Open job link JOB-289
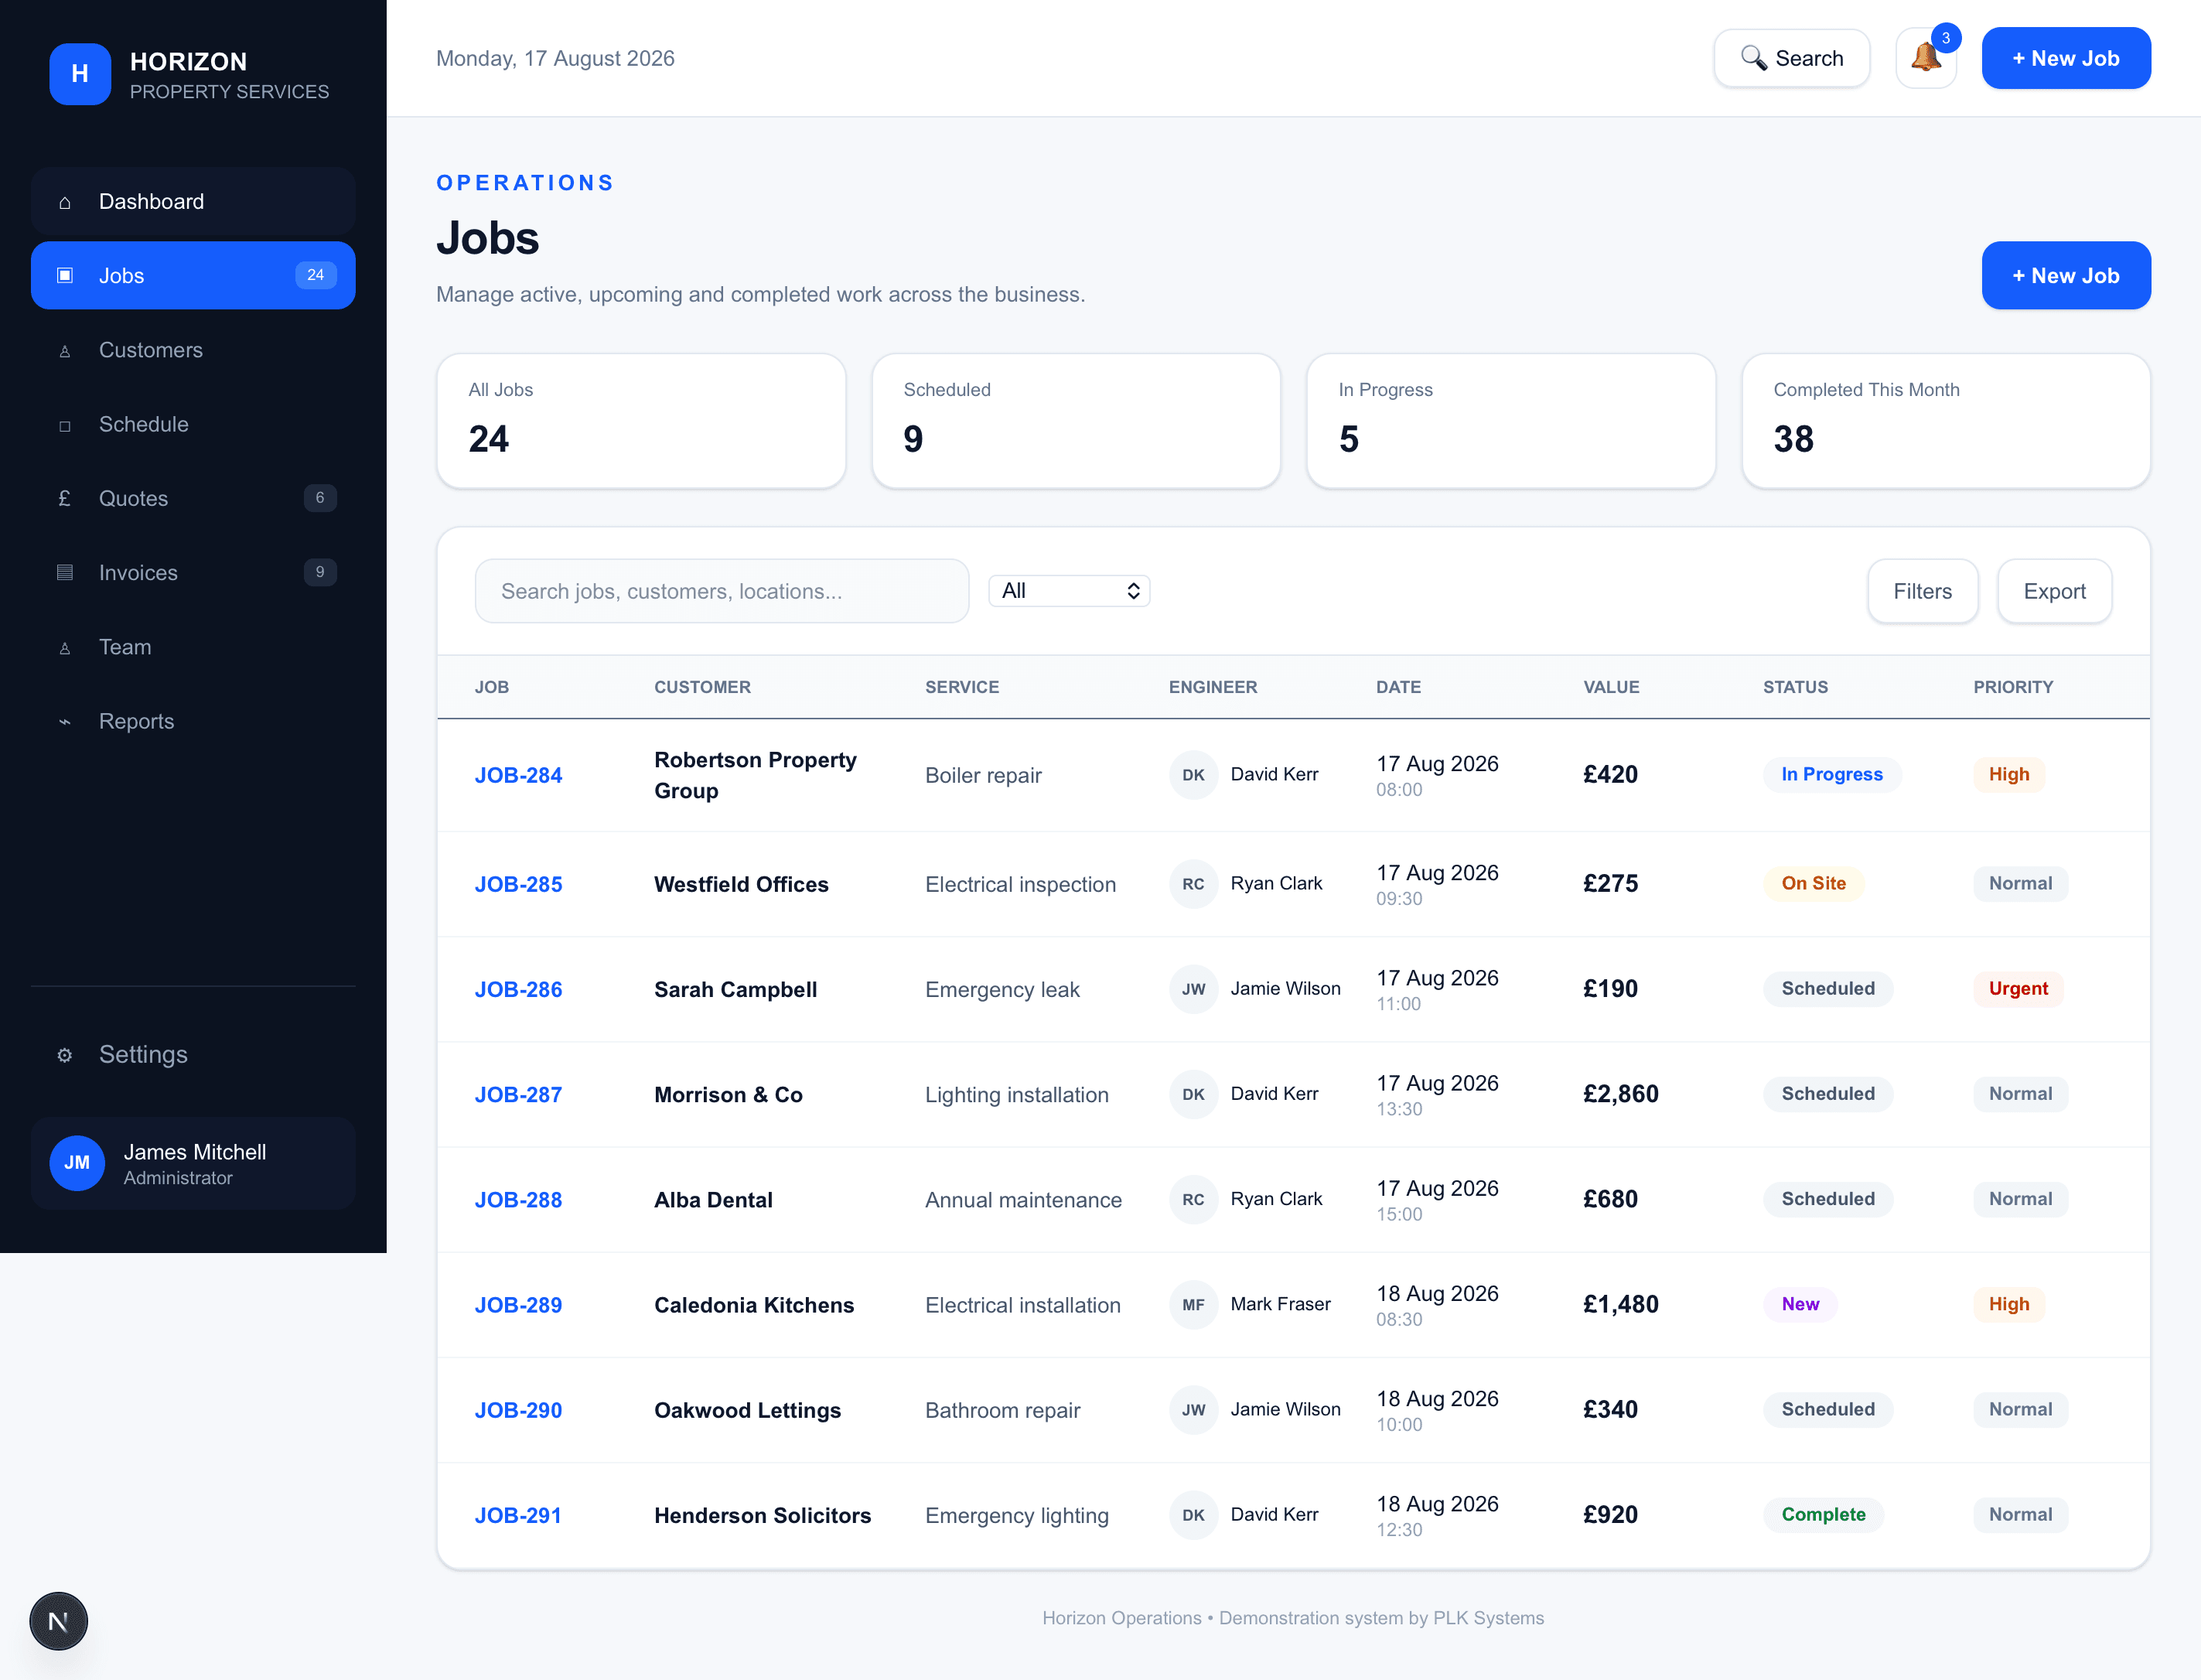Image resolution: width=2201 pixels, height=1680 pixels. (518, 1305)
